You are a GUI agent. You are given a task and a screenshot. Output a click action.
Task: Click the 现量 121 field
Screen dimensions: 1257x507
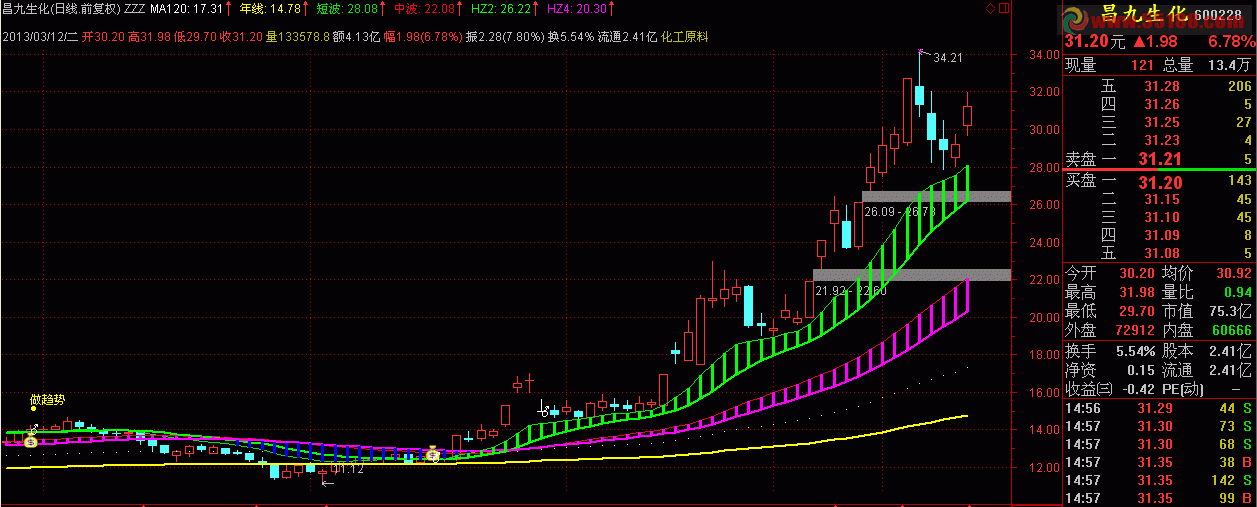1108,65
